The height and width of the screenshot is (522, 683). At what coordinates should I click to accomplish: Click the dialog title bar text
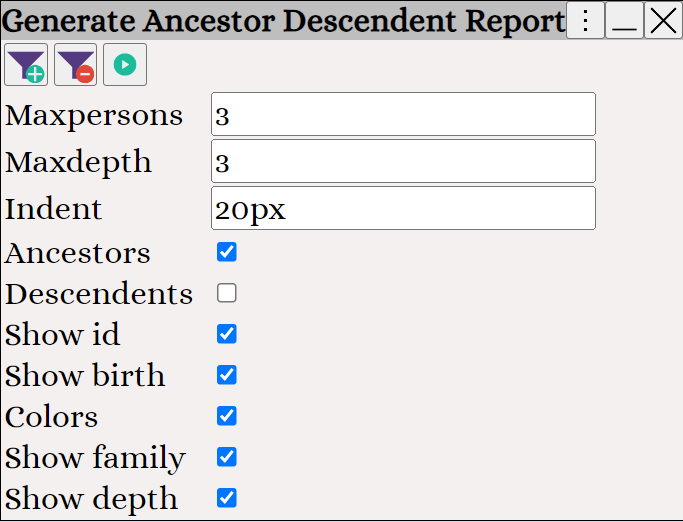point(284,21)
